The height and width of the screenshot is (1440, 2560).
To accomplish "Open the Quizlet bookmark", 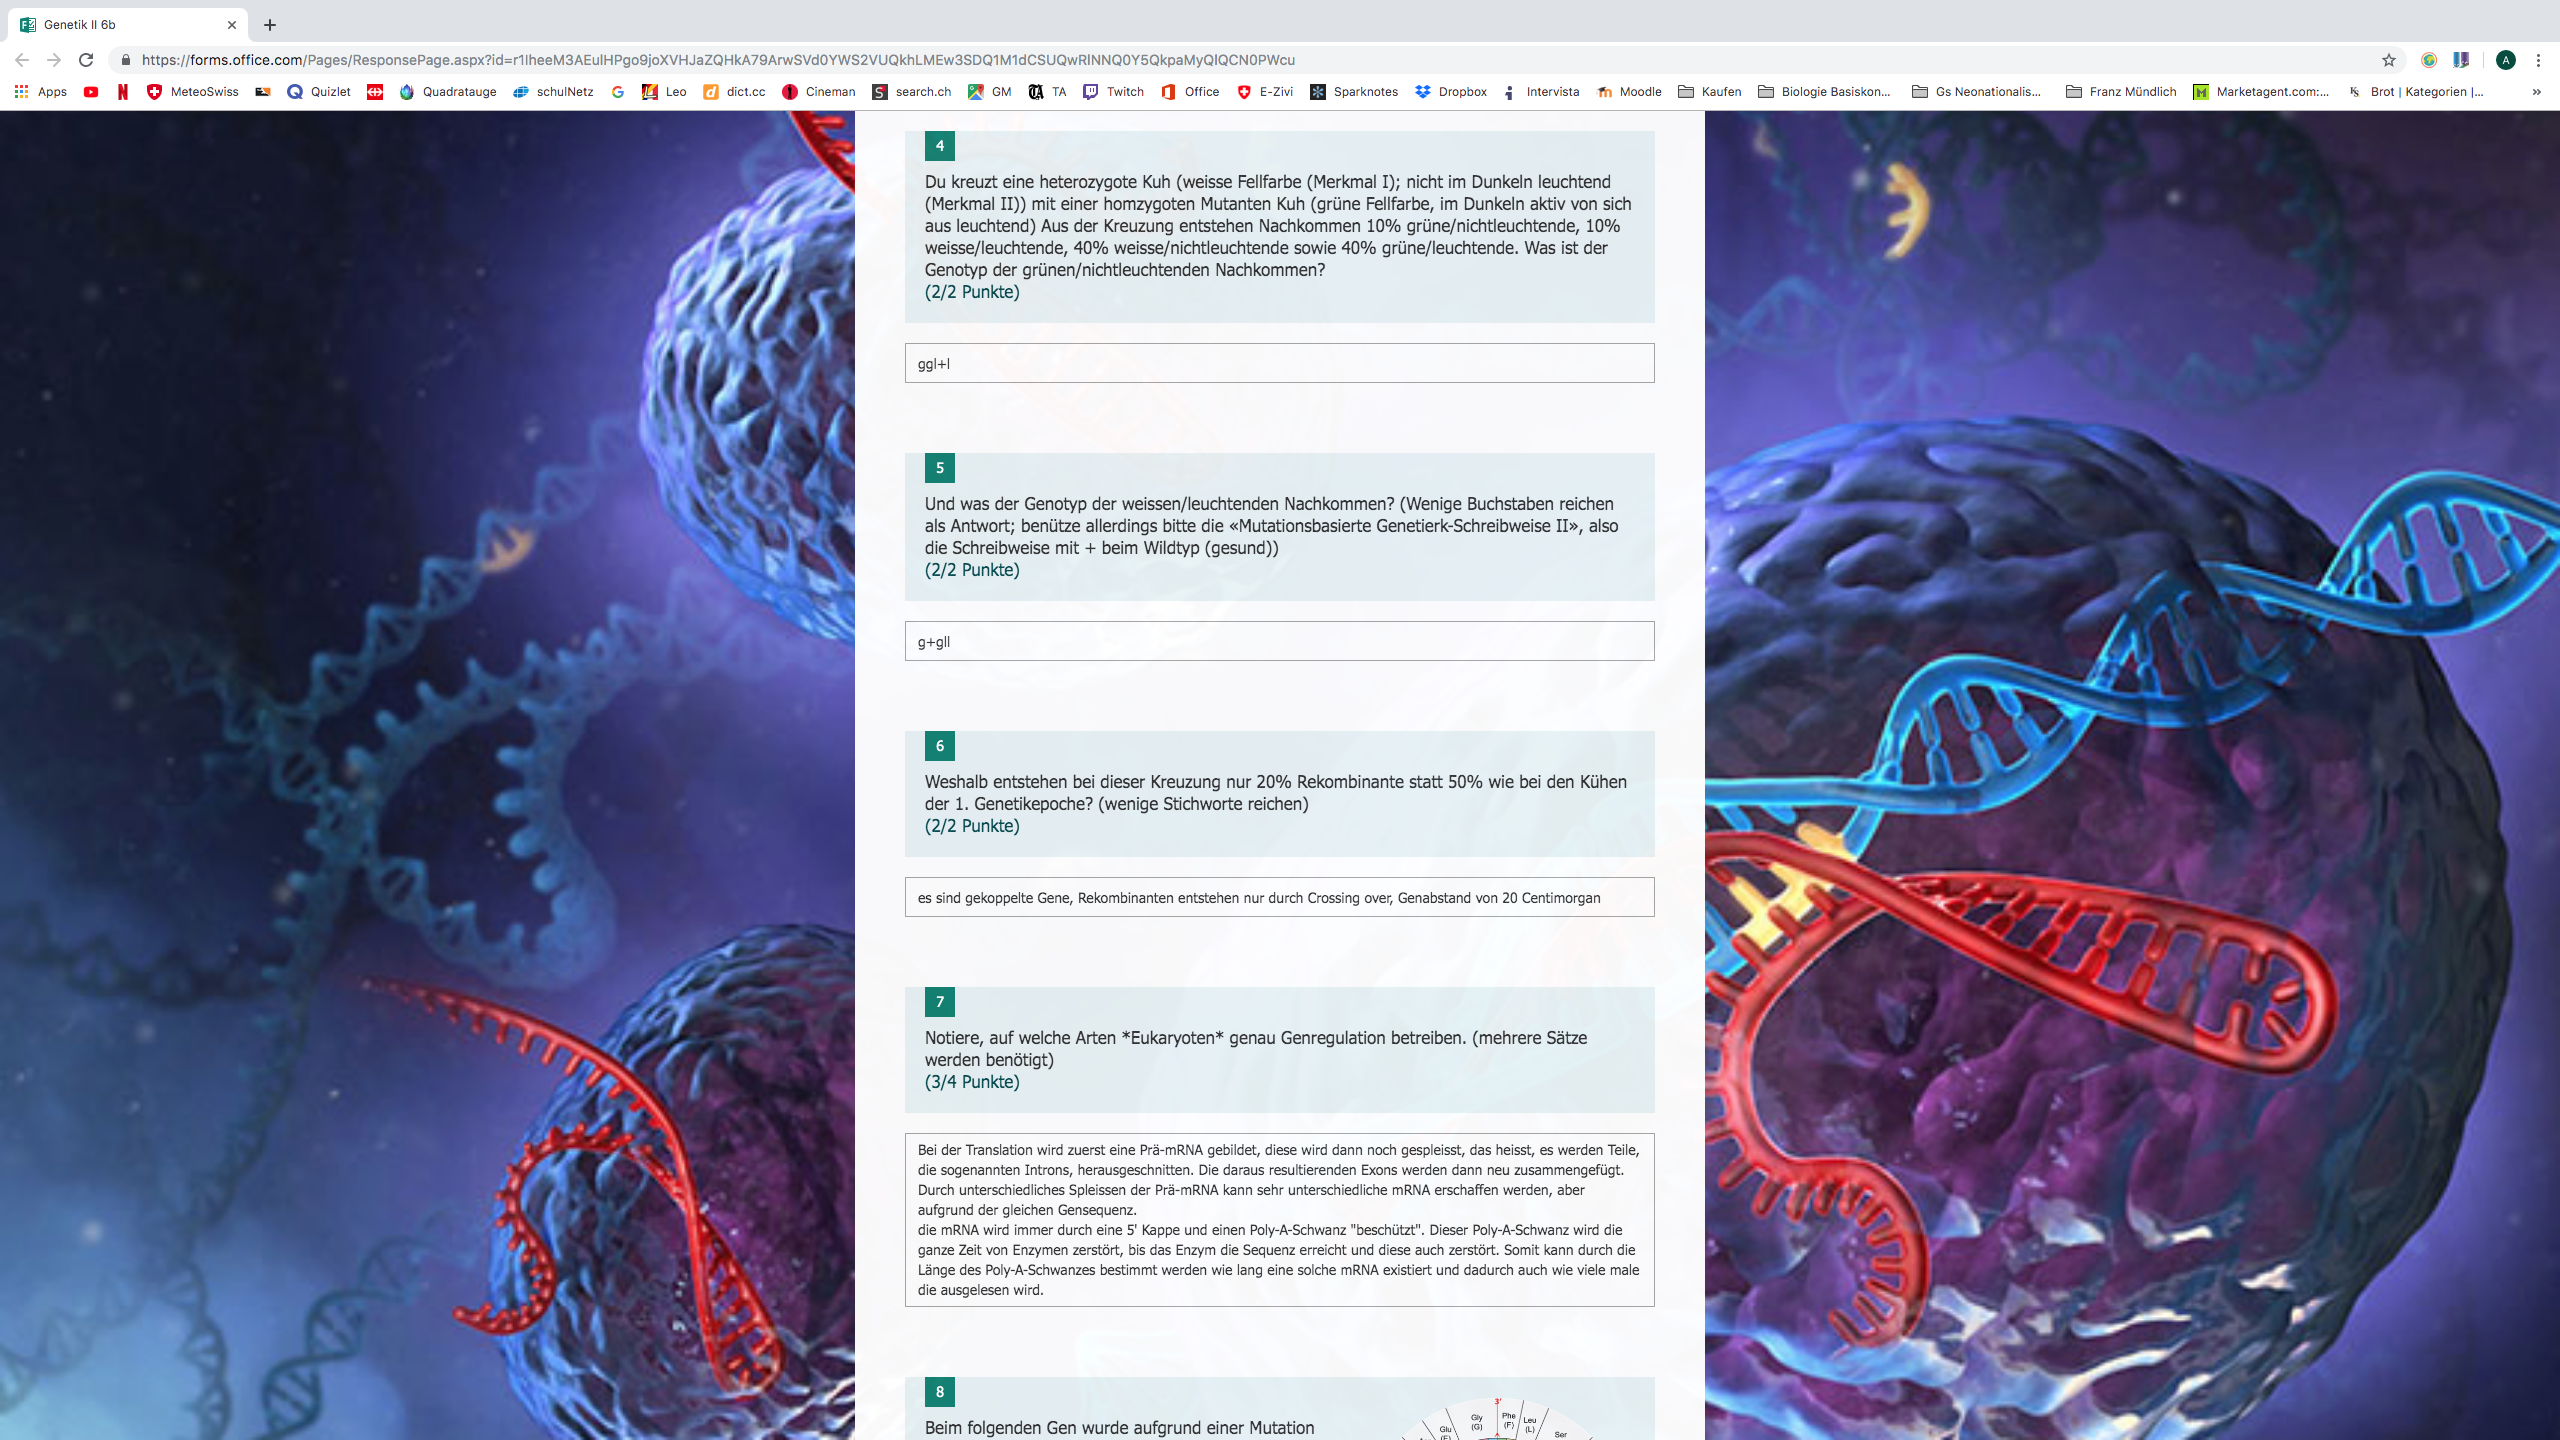I will [x=318, y=91].
